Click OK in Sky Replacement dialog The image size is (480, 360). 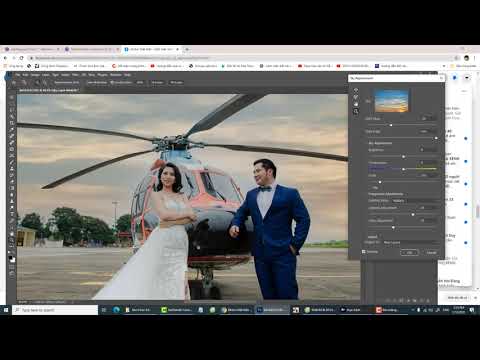click(409, 252)
